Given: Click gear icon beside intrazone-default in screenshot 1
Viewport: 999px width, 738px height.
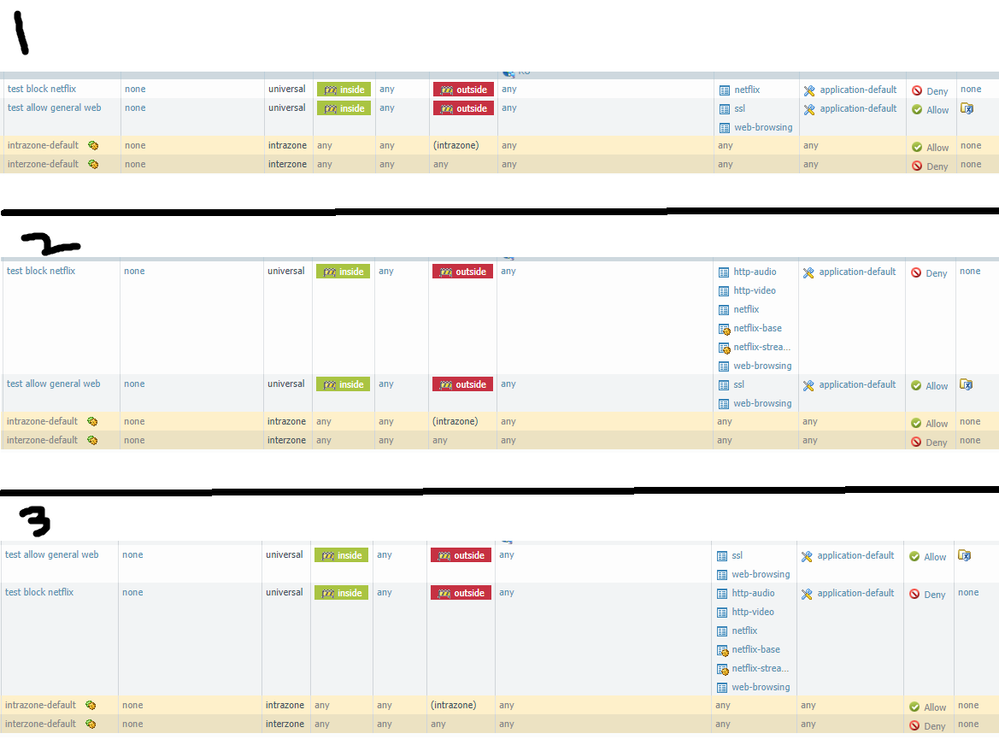Looking at the screenshot, I should pyautogui.click(x=93, y=145).
